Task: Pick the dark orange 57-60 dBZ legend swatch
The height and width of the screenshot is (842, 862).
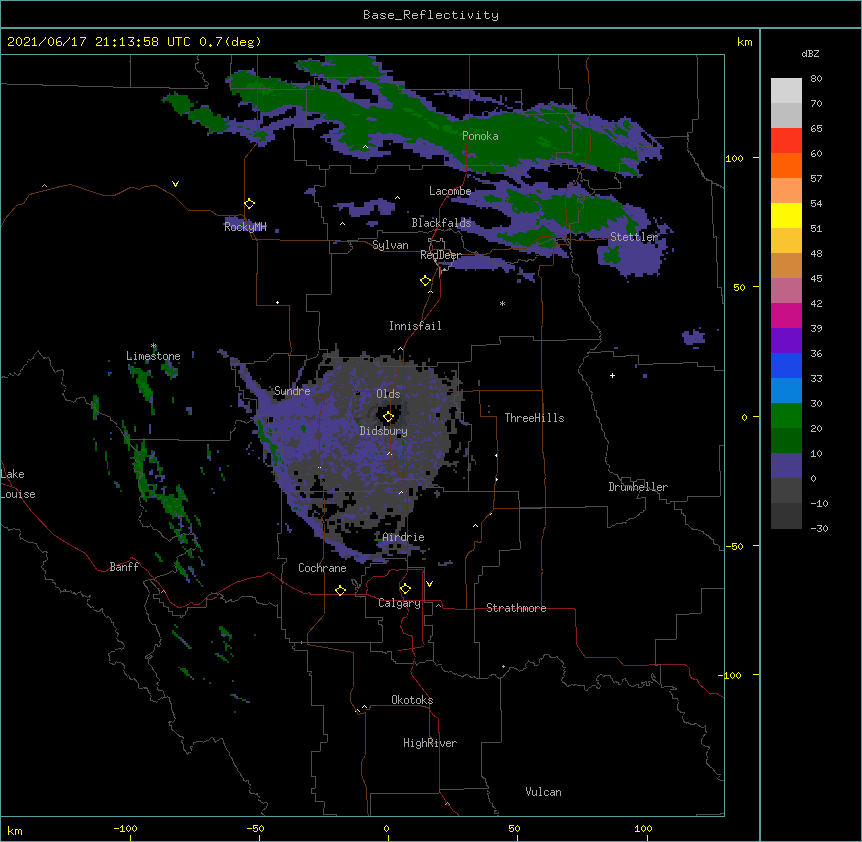Action: pyautogui.click(x=786, y=166)
